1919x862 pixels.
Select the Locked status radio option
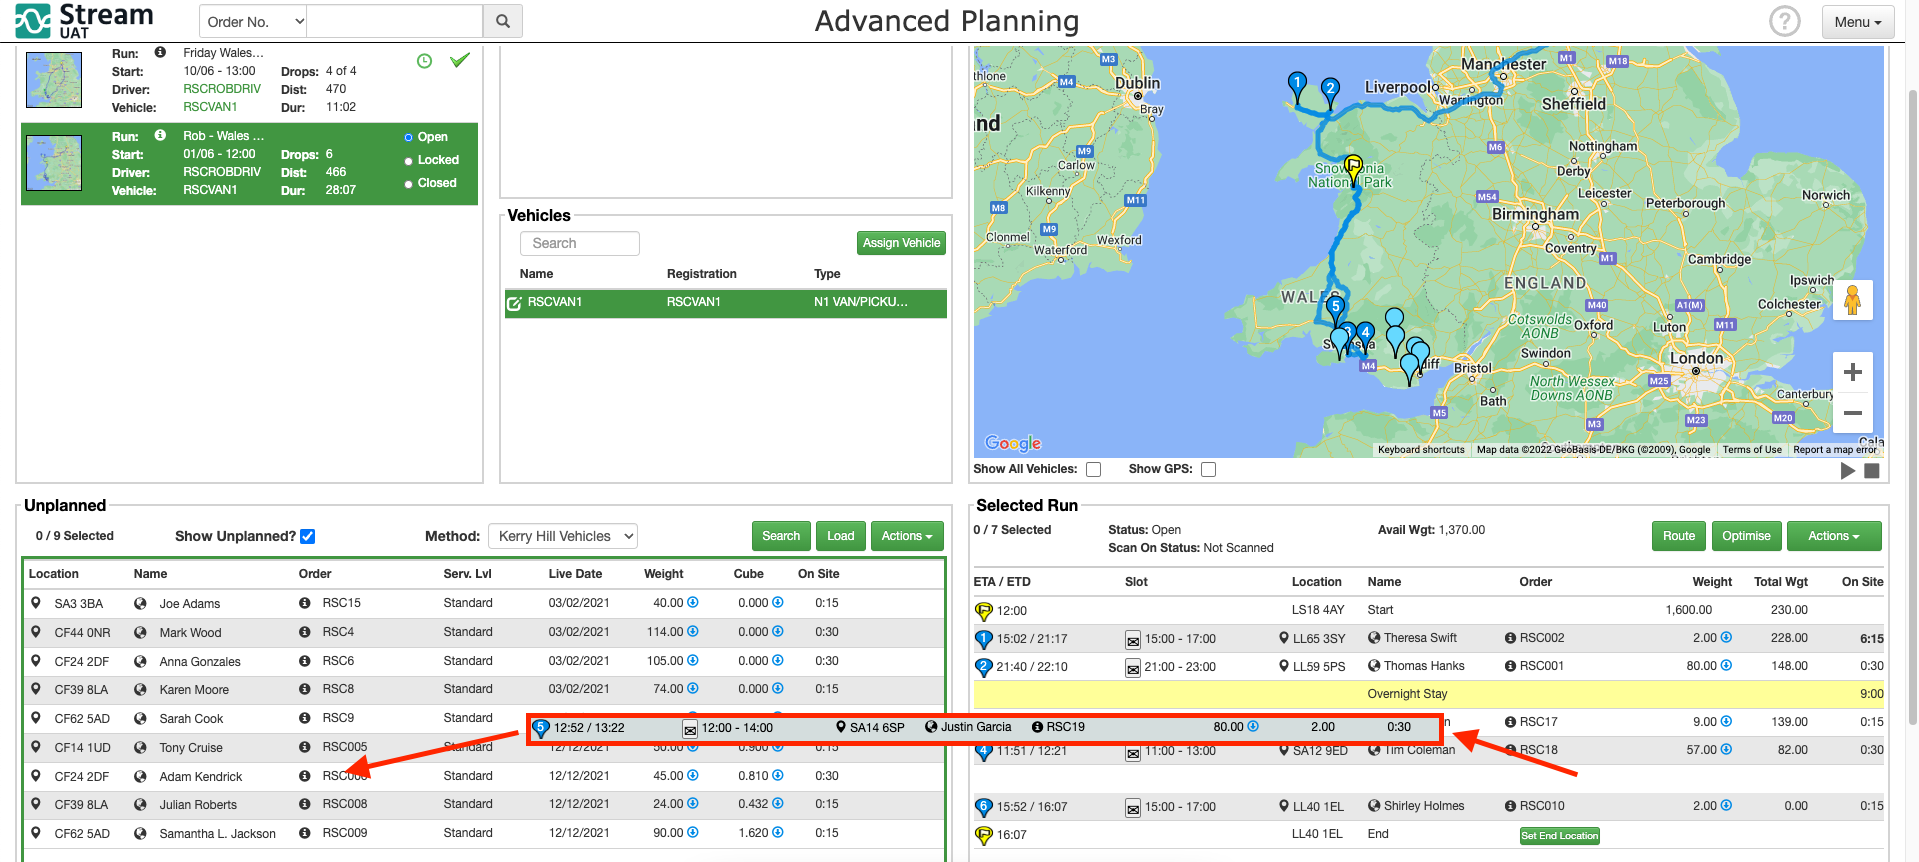point(409,160)
